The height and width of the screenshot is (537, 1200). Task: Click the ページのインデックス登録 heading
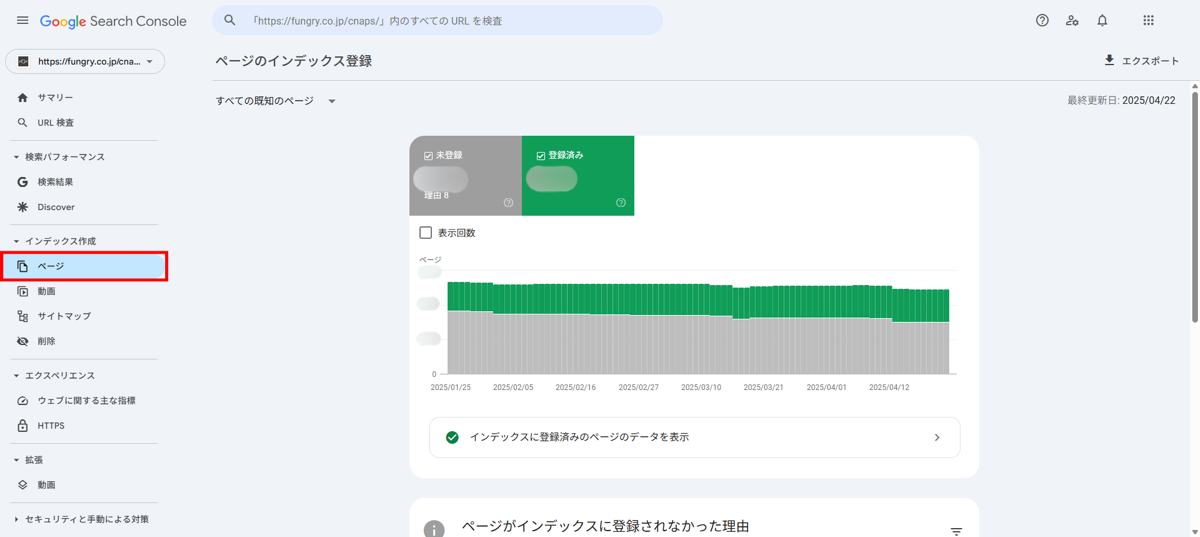tap(294, 61)
